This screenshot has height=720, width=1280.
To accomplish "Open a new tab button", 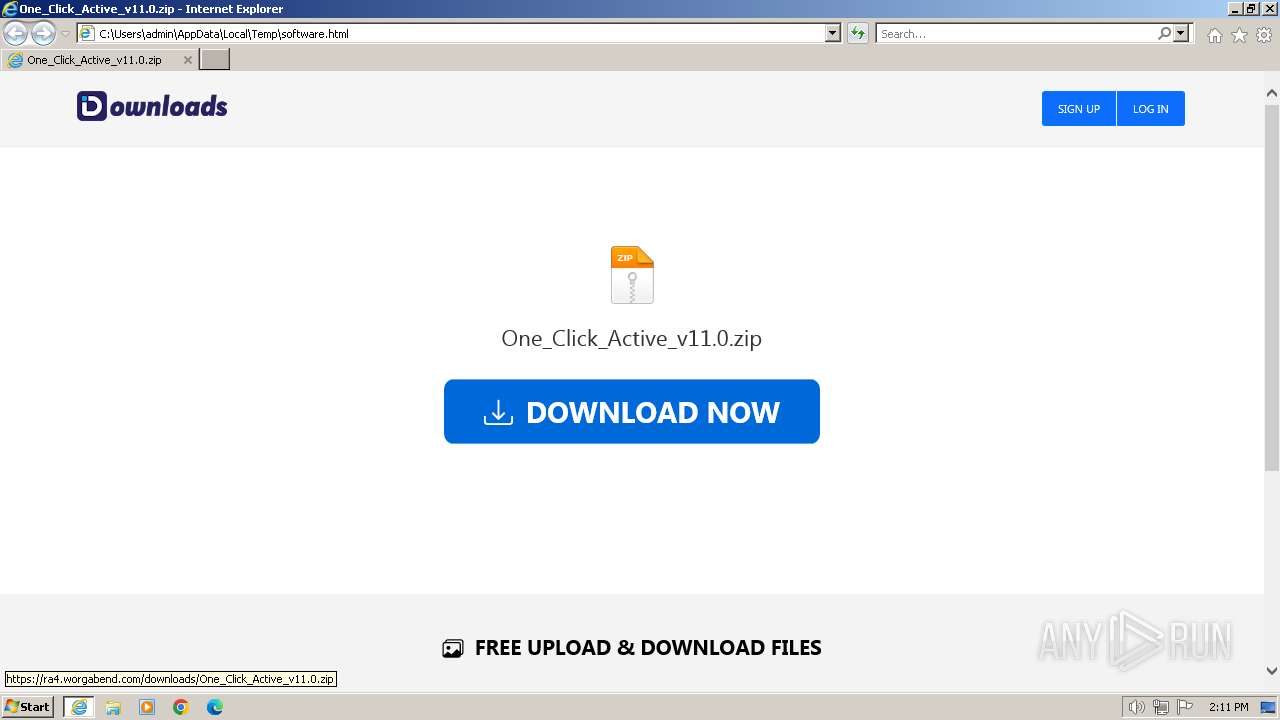I will (x=215, y=60).
